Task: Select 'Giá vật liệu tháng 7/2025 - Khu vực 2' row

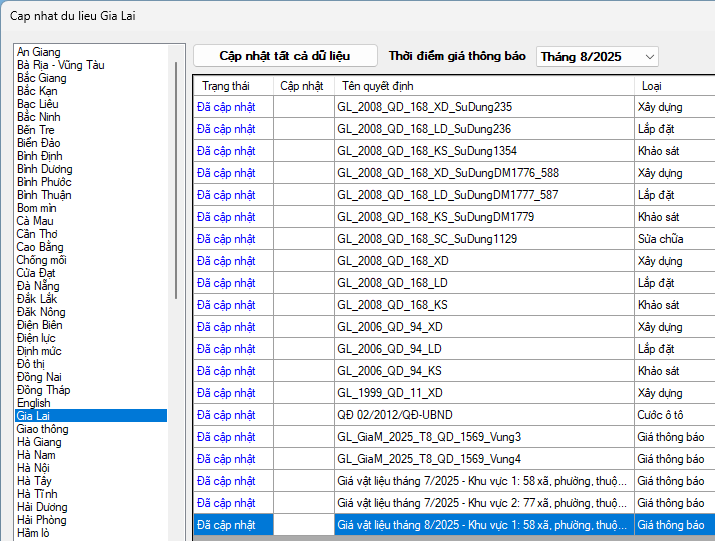Action: 454,503
